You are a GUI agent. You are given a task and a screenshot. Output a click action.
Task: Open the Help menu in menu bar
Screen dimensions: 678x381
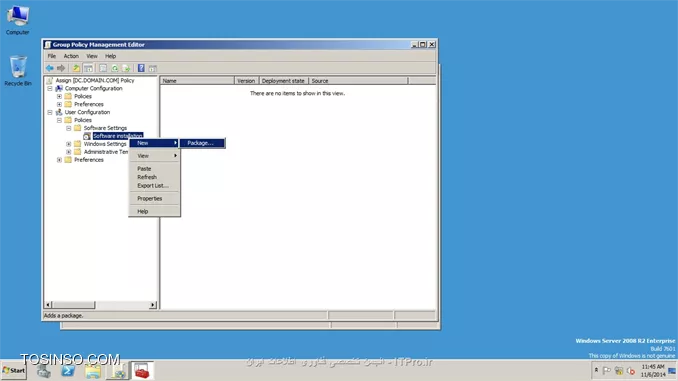point(110,56)
